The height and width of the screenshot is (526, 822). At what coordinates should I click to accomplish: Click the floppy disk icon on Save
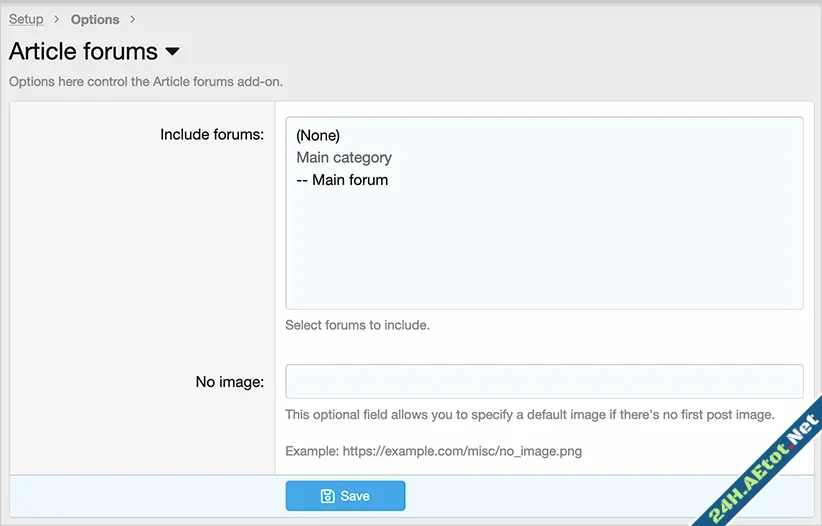pyautogui.click(x=327, y=496)
